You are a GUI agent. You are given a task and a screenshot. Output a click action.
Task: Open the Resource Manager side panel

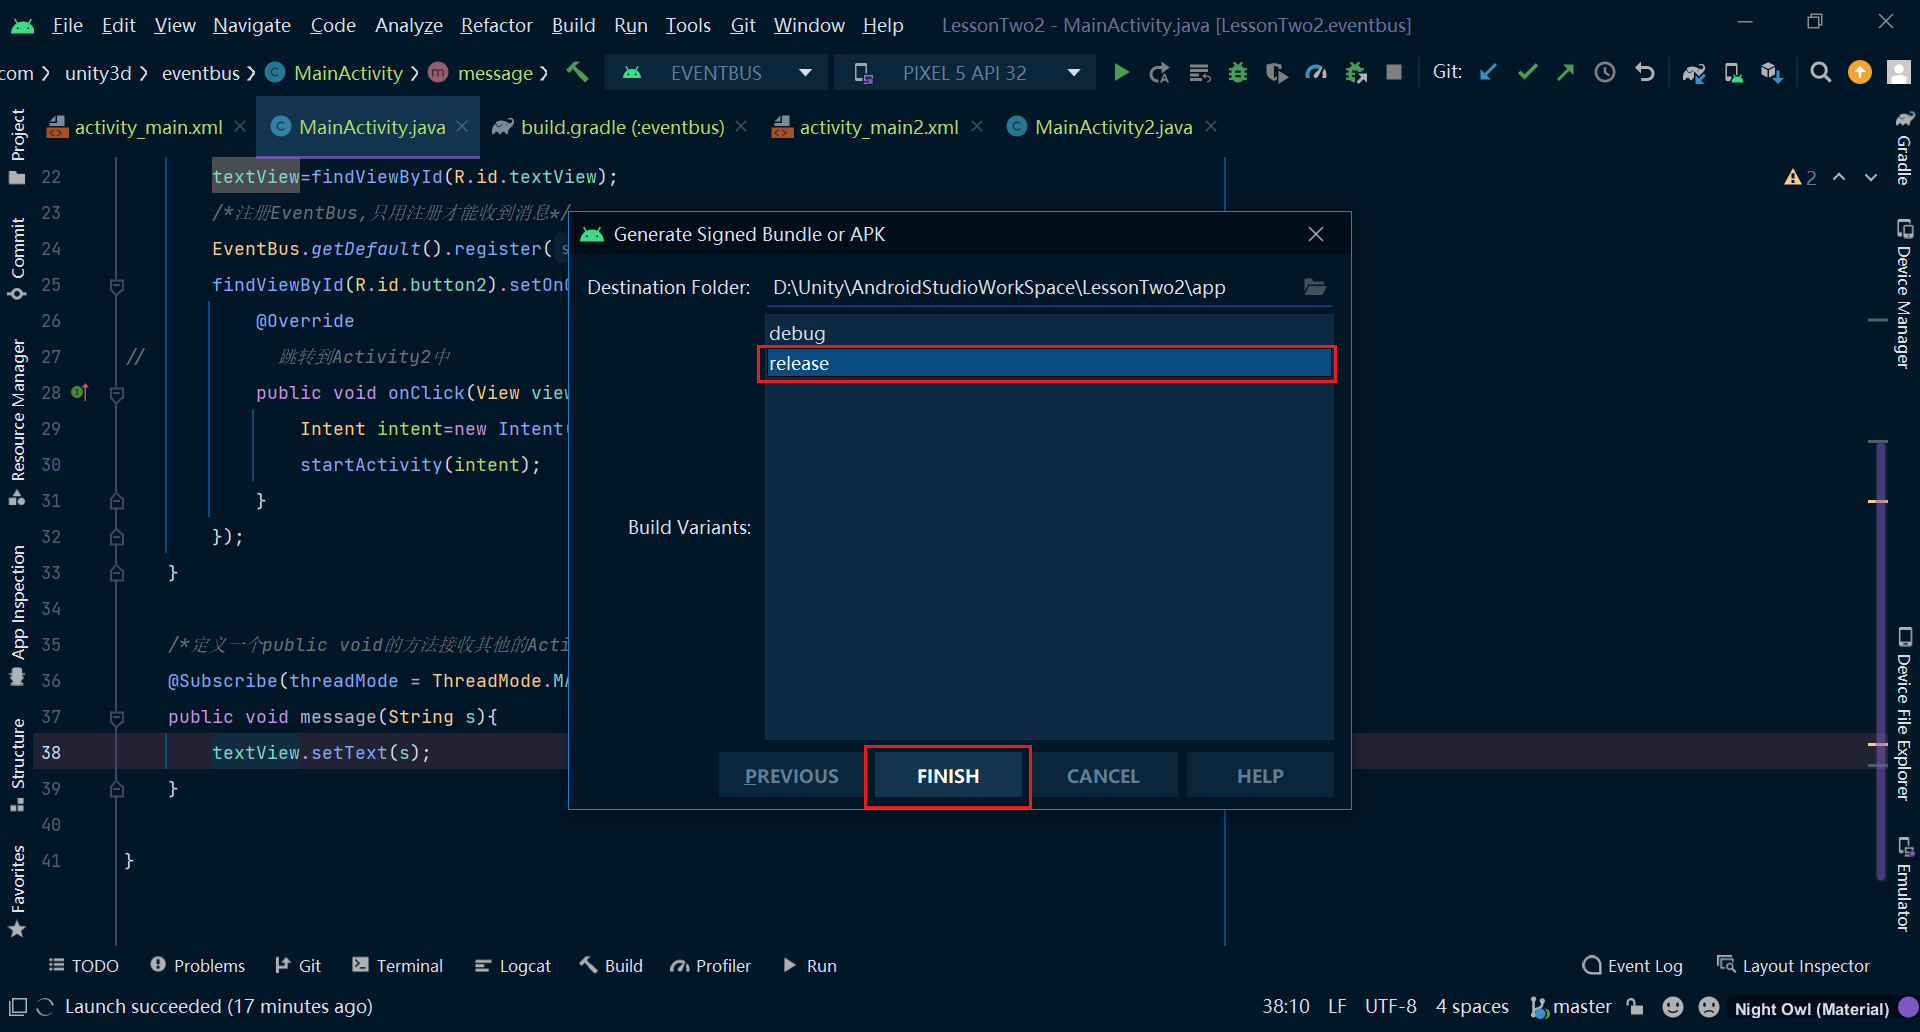coord(17,422)
